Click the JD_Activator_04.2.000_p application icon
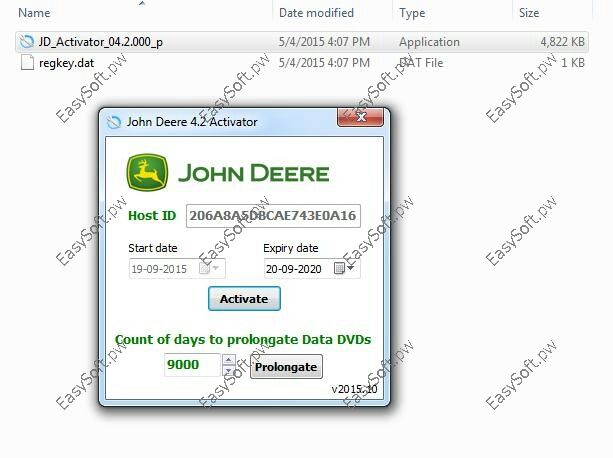Screen dimensions: 613x458 pos(27,42)
